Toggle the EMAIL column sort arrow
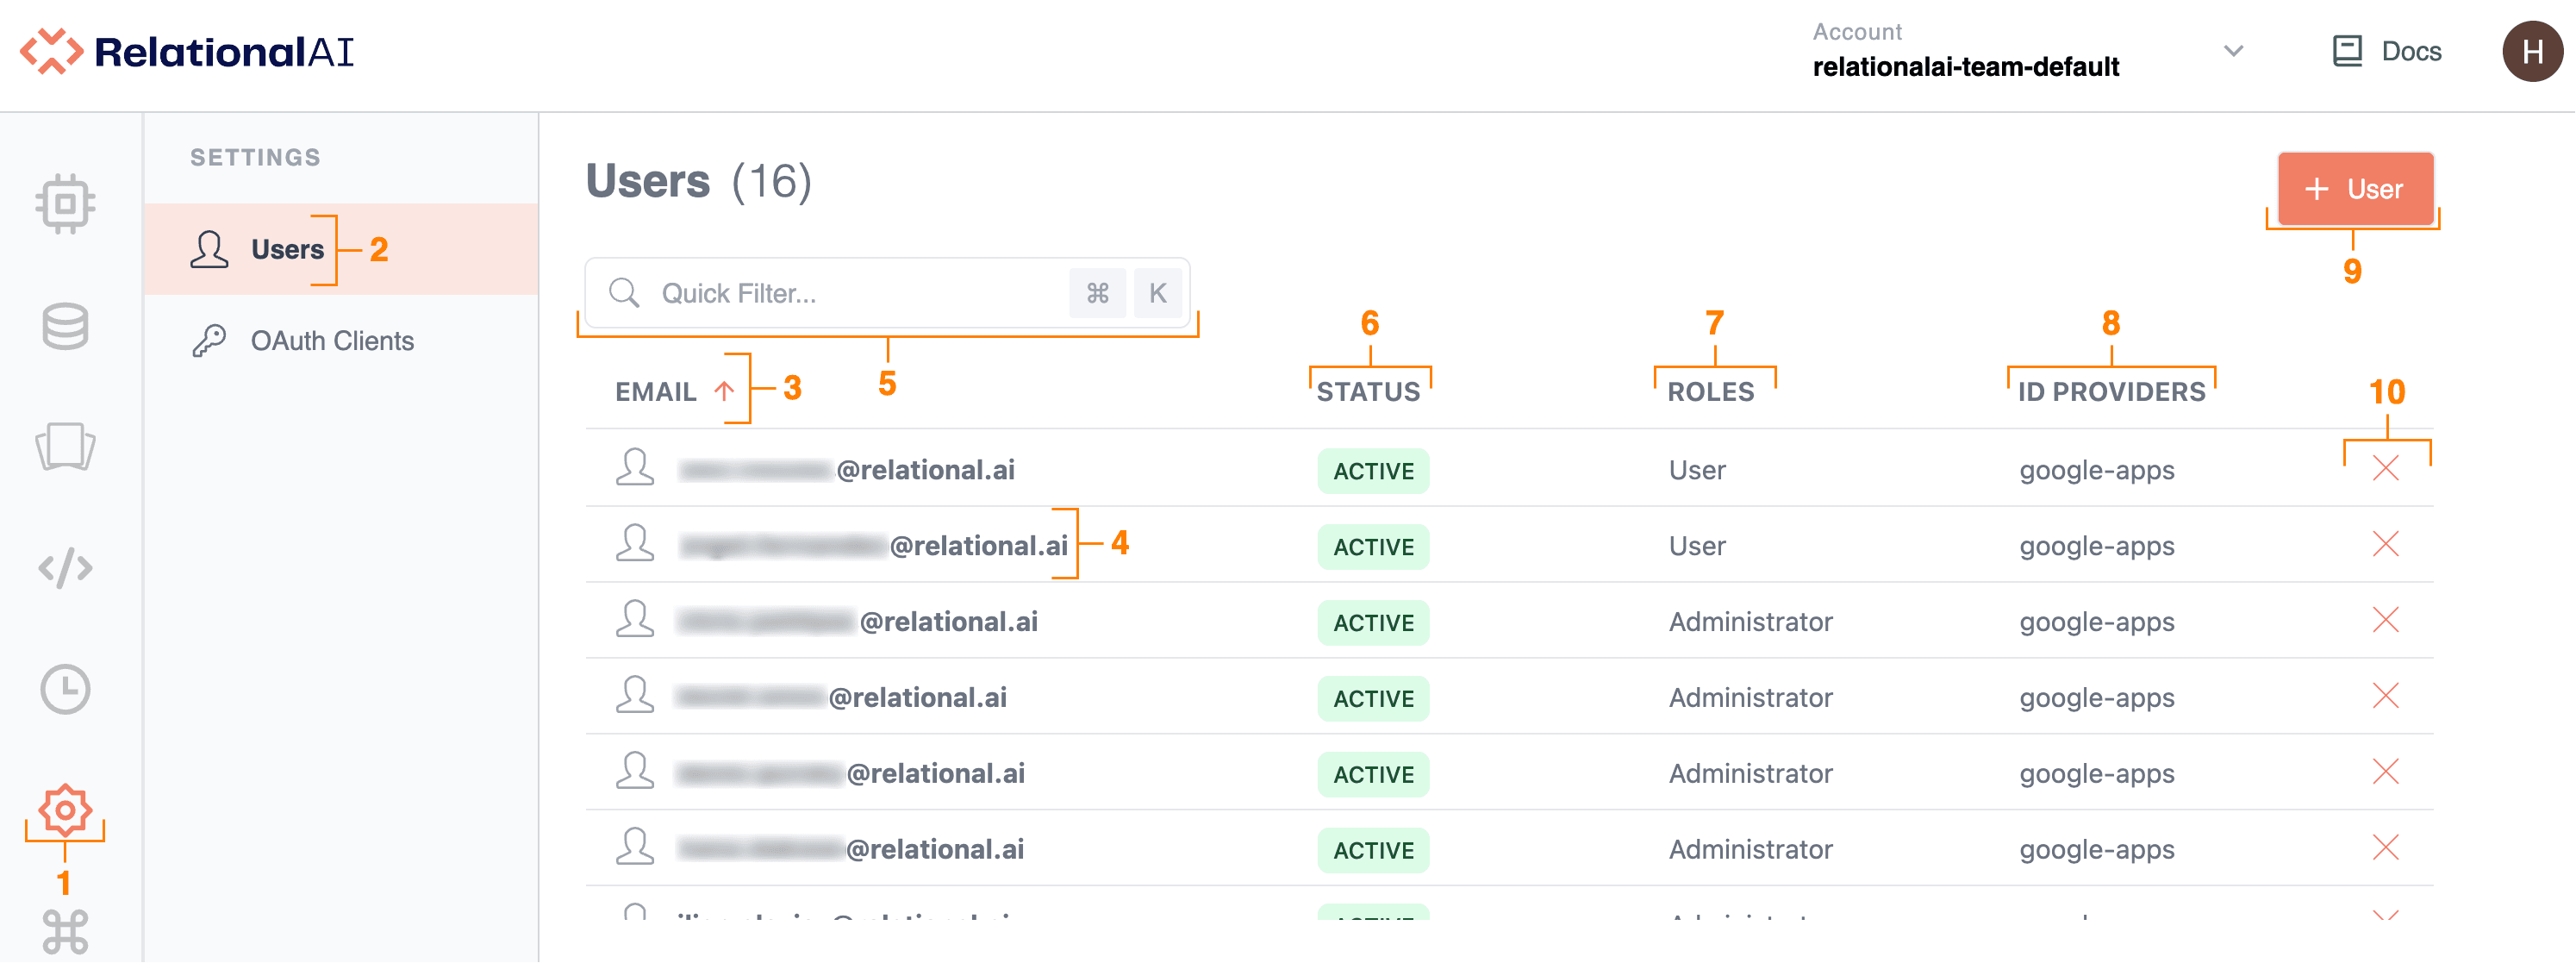This screenshot has width=2576, height=963. click(724, 391)
